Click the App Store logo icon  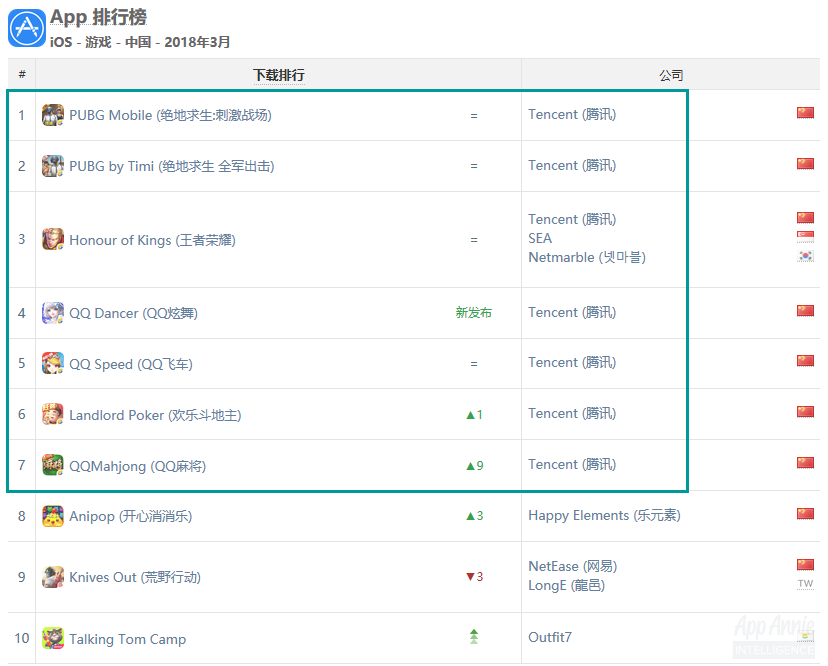26,27
